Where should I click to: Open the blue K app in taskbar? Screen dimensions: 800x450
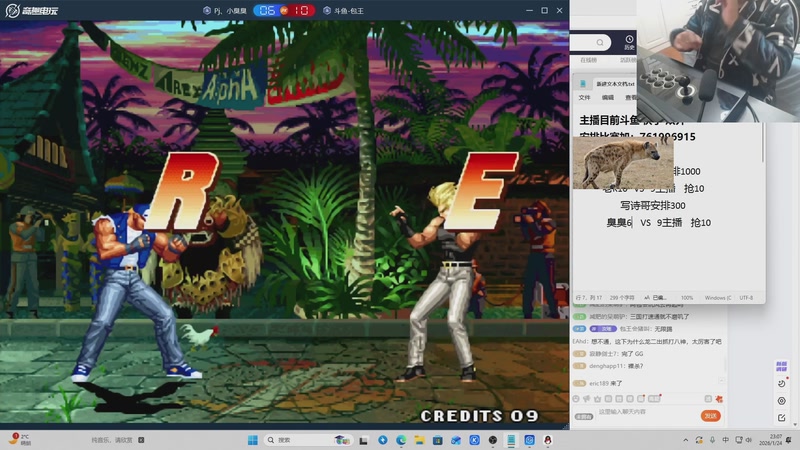(474, 440)
